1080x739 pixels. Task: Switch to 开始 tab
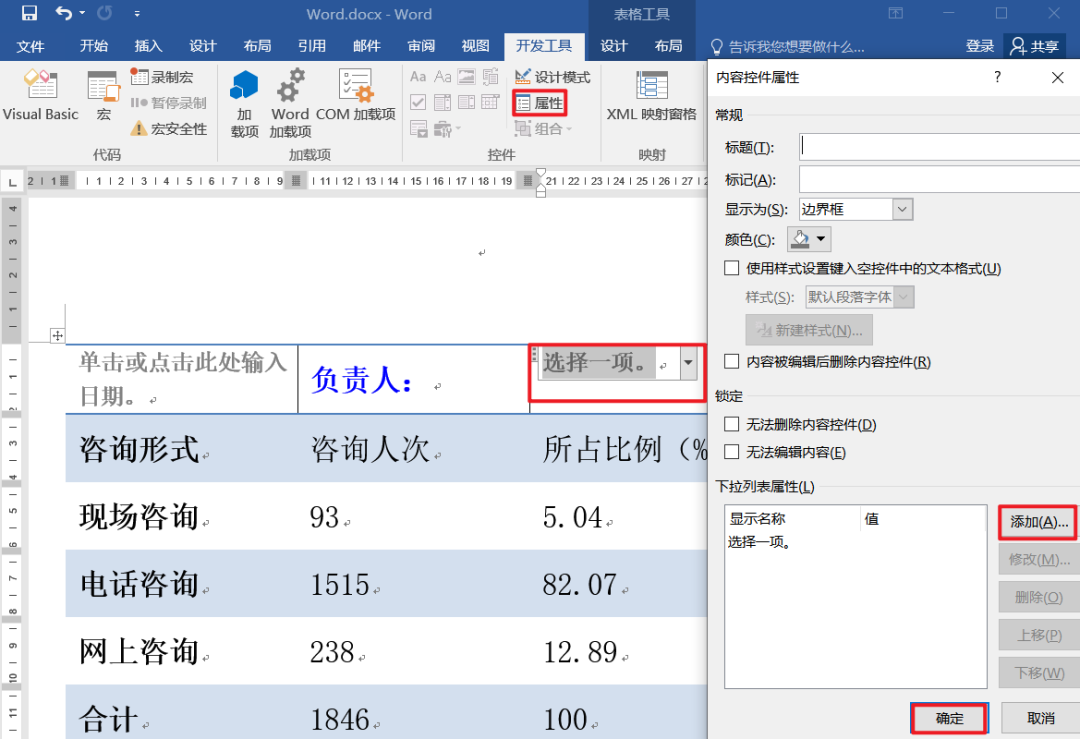(94, 46)
